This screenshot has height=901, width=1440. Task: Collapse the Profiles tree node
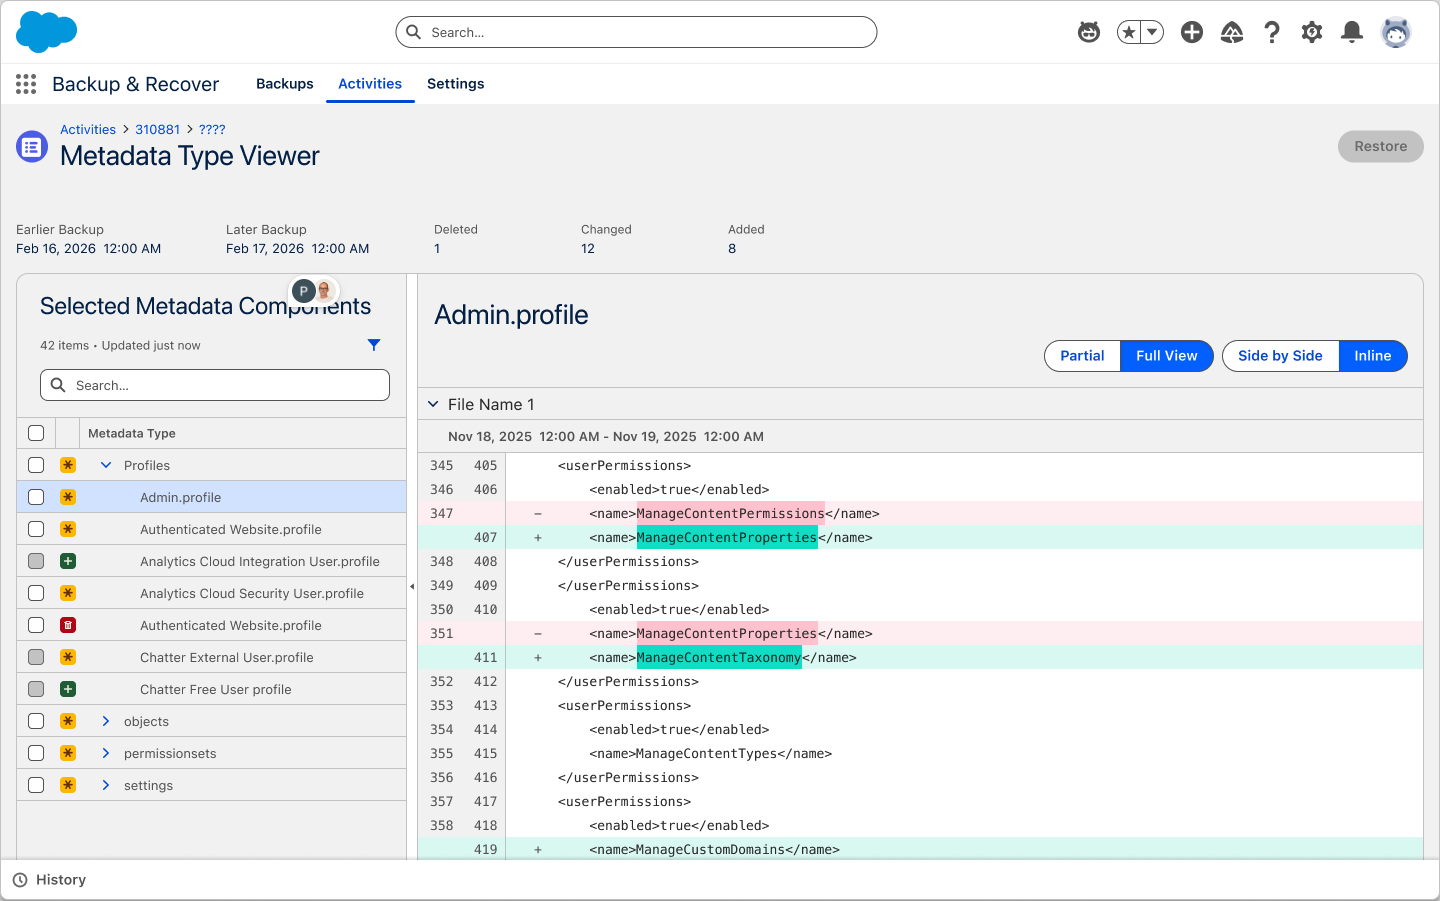tap(106, 465)
